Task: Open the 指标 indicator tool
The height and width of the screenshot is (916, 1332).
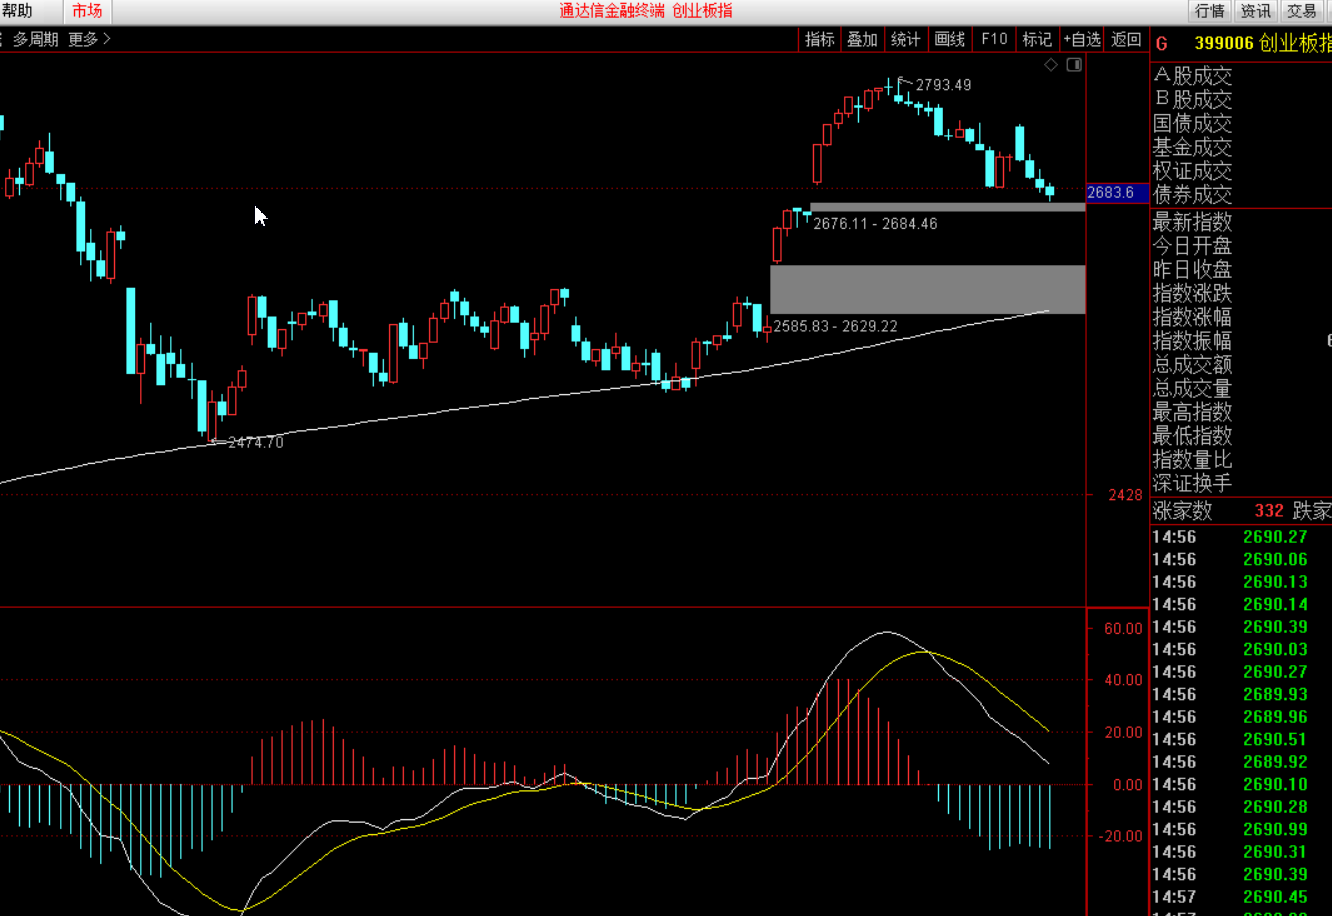Action: pyautogui.click(x=820, y=39)
